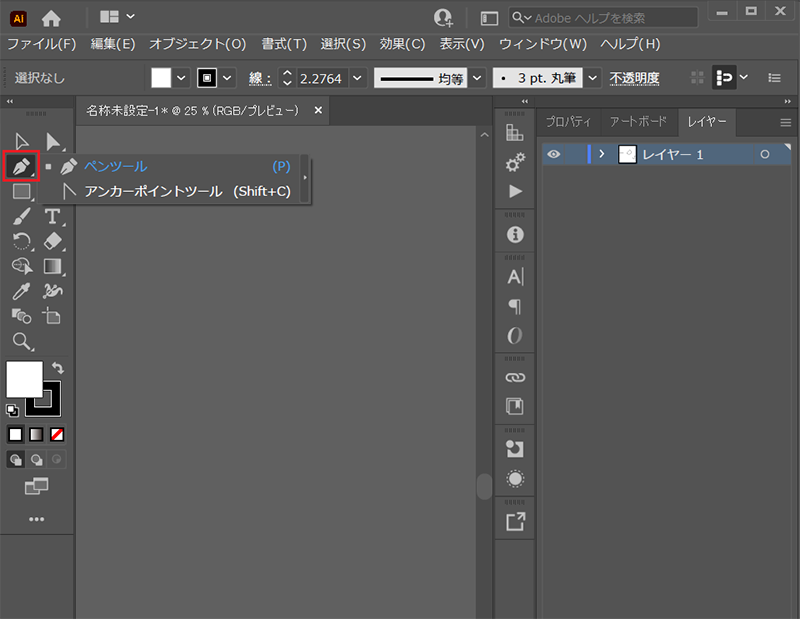Viewport: 800px width, 619px height.
Task: Change the screen mode
Action: (x=36, y=486)
